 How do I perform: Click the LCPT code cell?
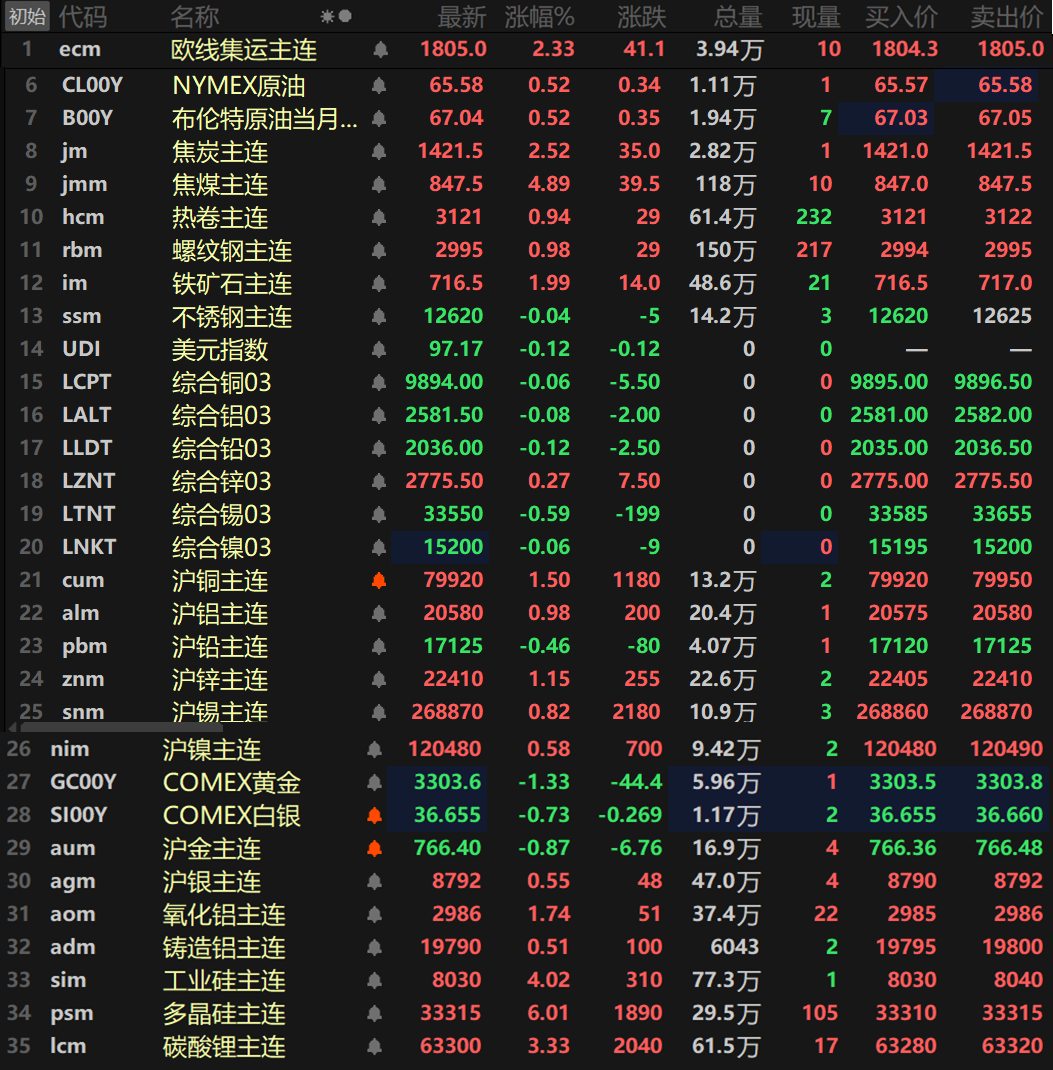[87, 382]
